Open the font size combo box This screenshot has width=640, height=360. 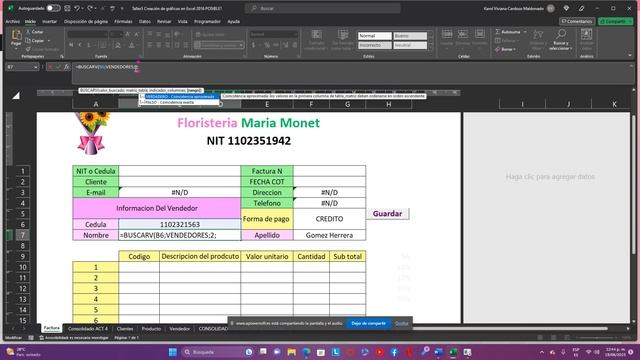pyautogui.click(x=116, y=35)
